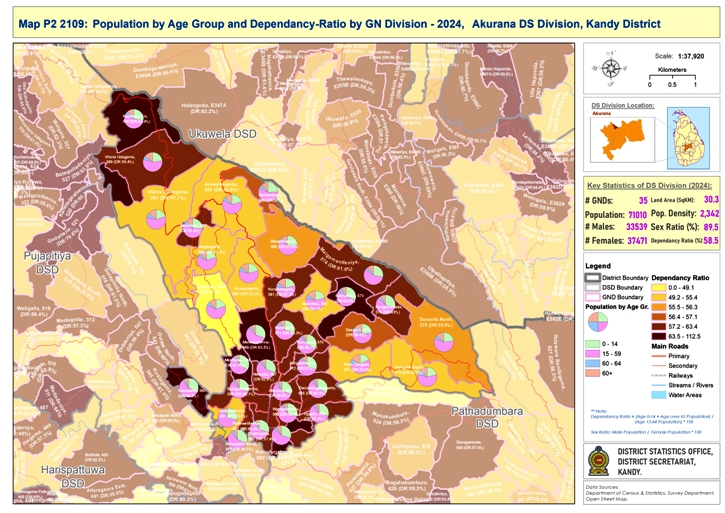Click the 0.0 - 49.1 yellow swatch
725x513 pixels.
coord(658,288)
